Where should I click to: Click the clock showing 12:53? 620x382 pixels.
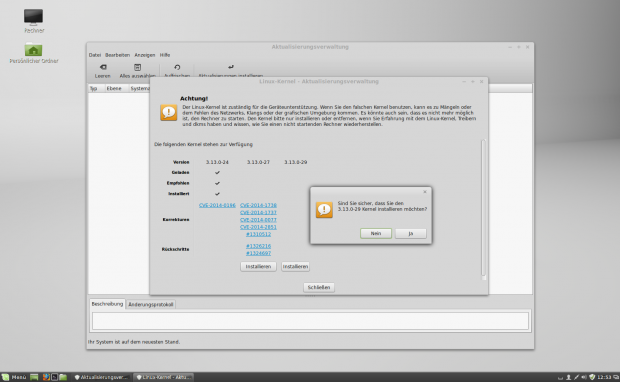point(604,377)
